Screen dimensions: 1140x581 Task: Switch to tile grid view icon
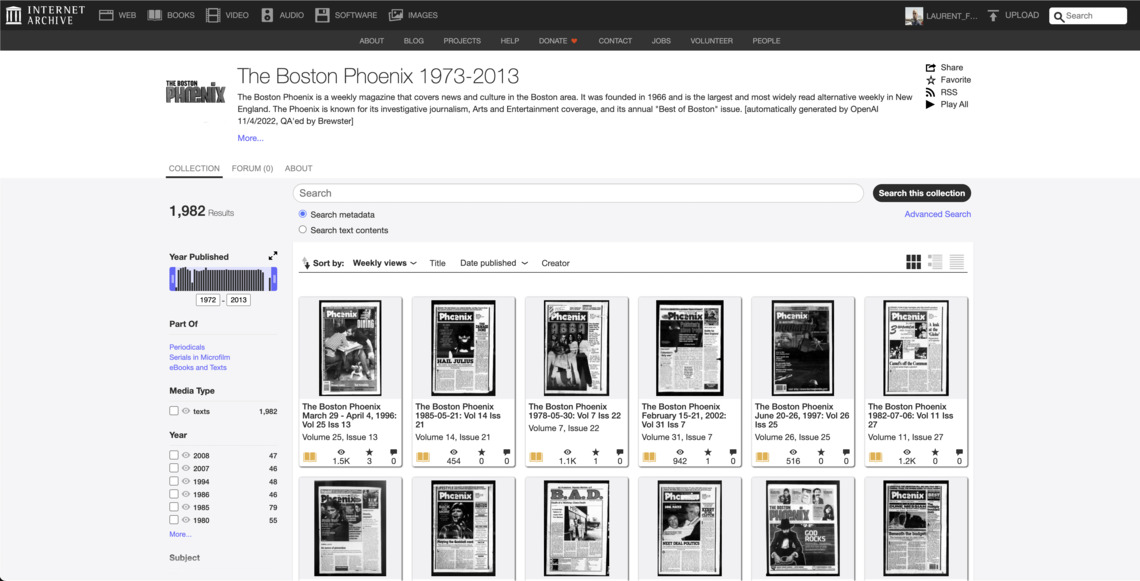tap(913, 262)
